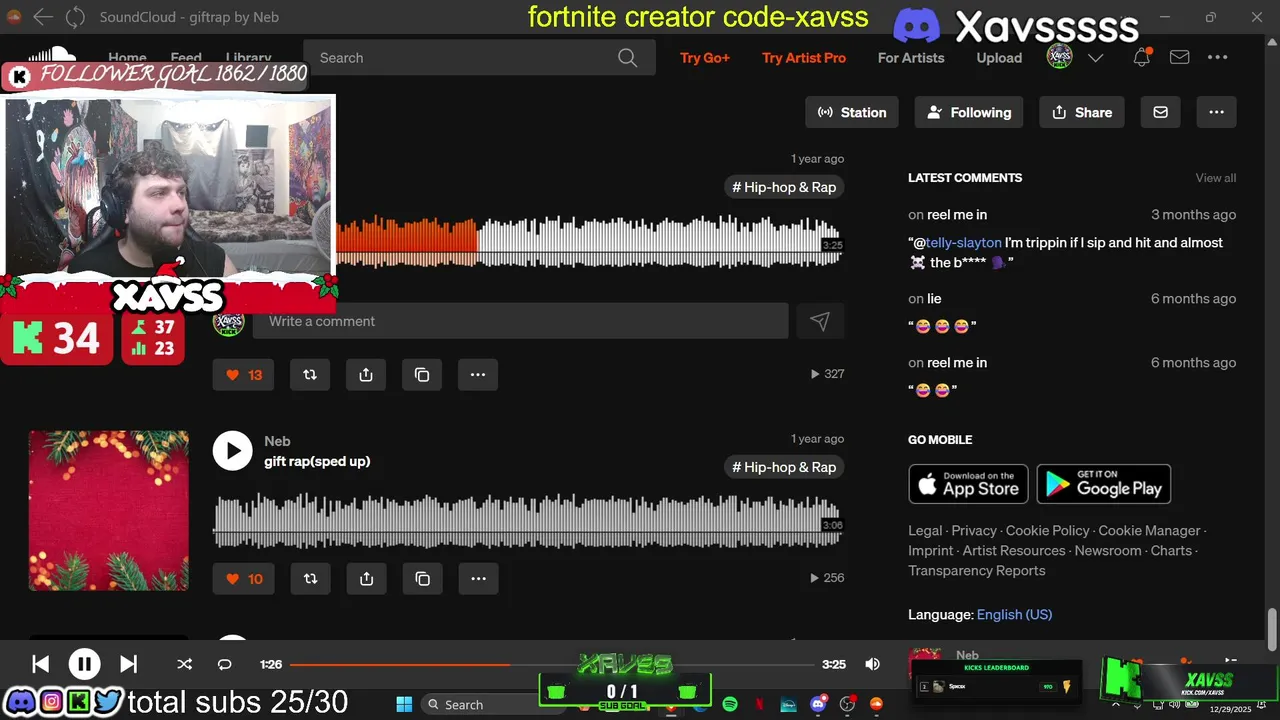Share the gift rap(sped up) track
1280x720 pixels.
point(366,578)
